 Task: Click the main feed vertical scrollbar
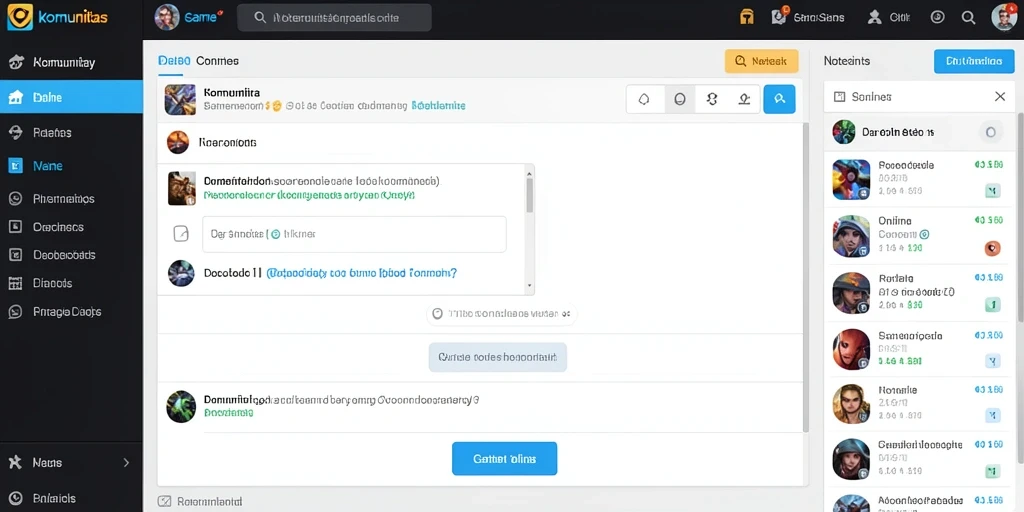tap(805, 278)
